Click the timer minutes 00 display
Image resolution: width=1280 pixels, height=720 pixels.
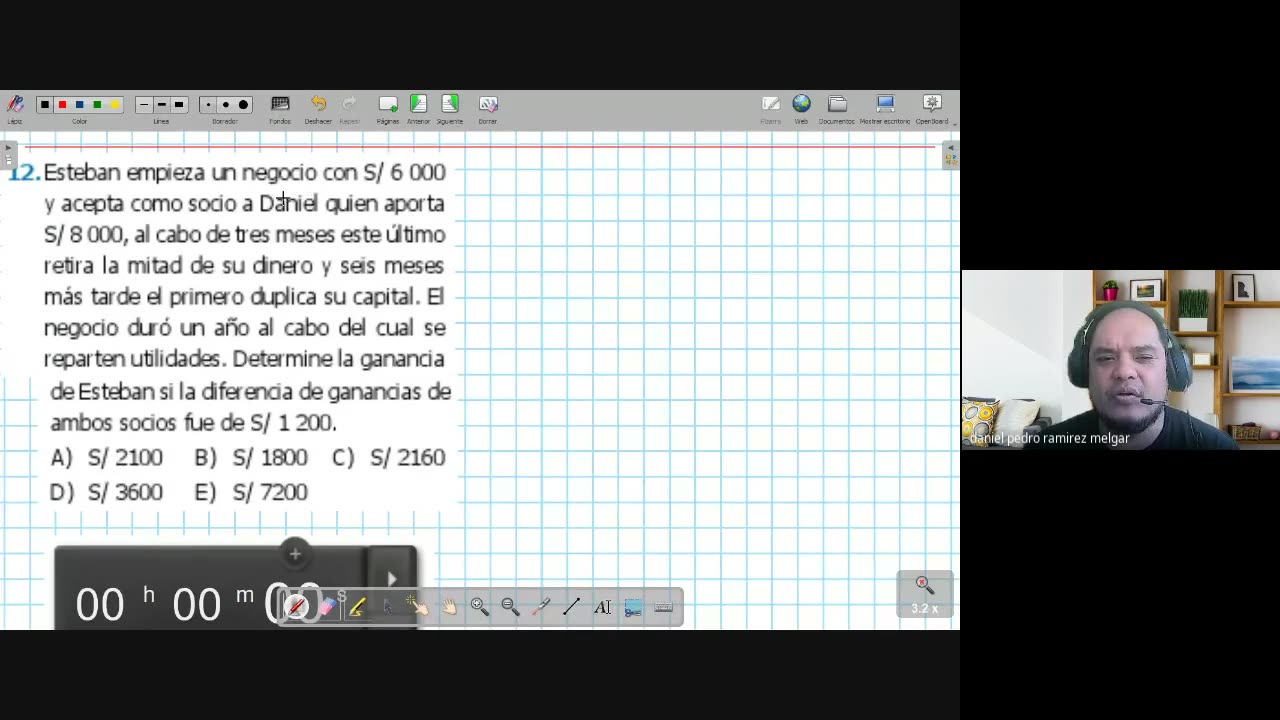tap(197, 605)
